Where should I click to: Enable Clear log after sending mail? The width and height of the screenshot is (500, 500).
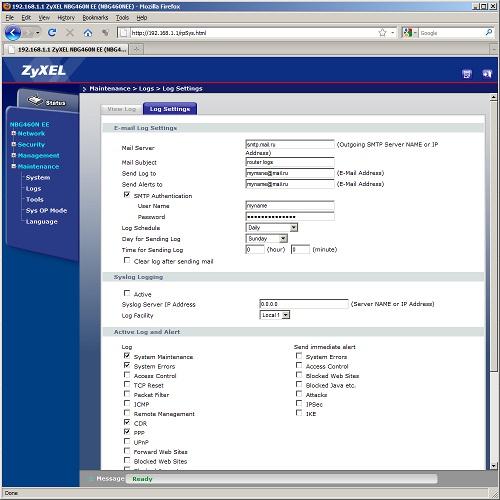tap(127, 260)
